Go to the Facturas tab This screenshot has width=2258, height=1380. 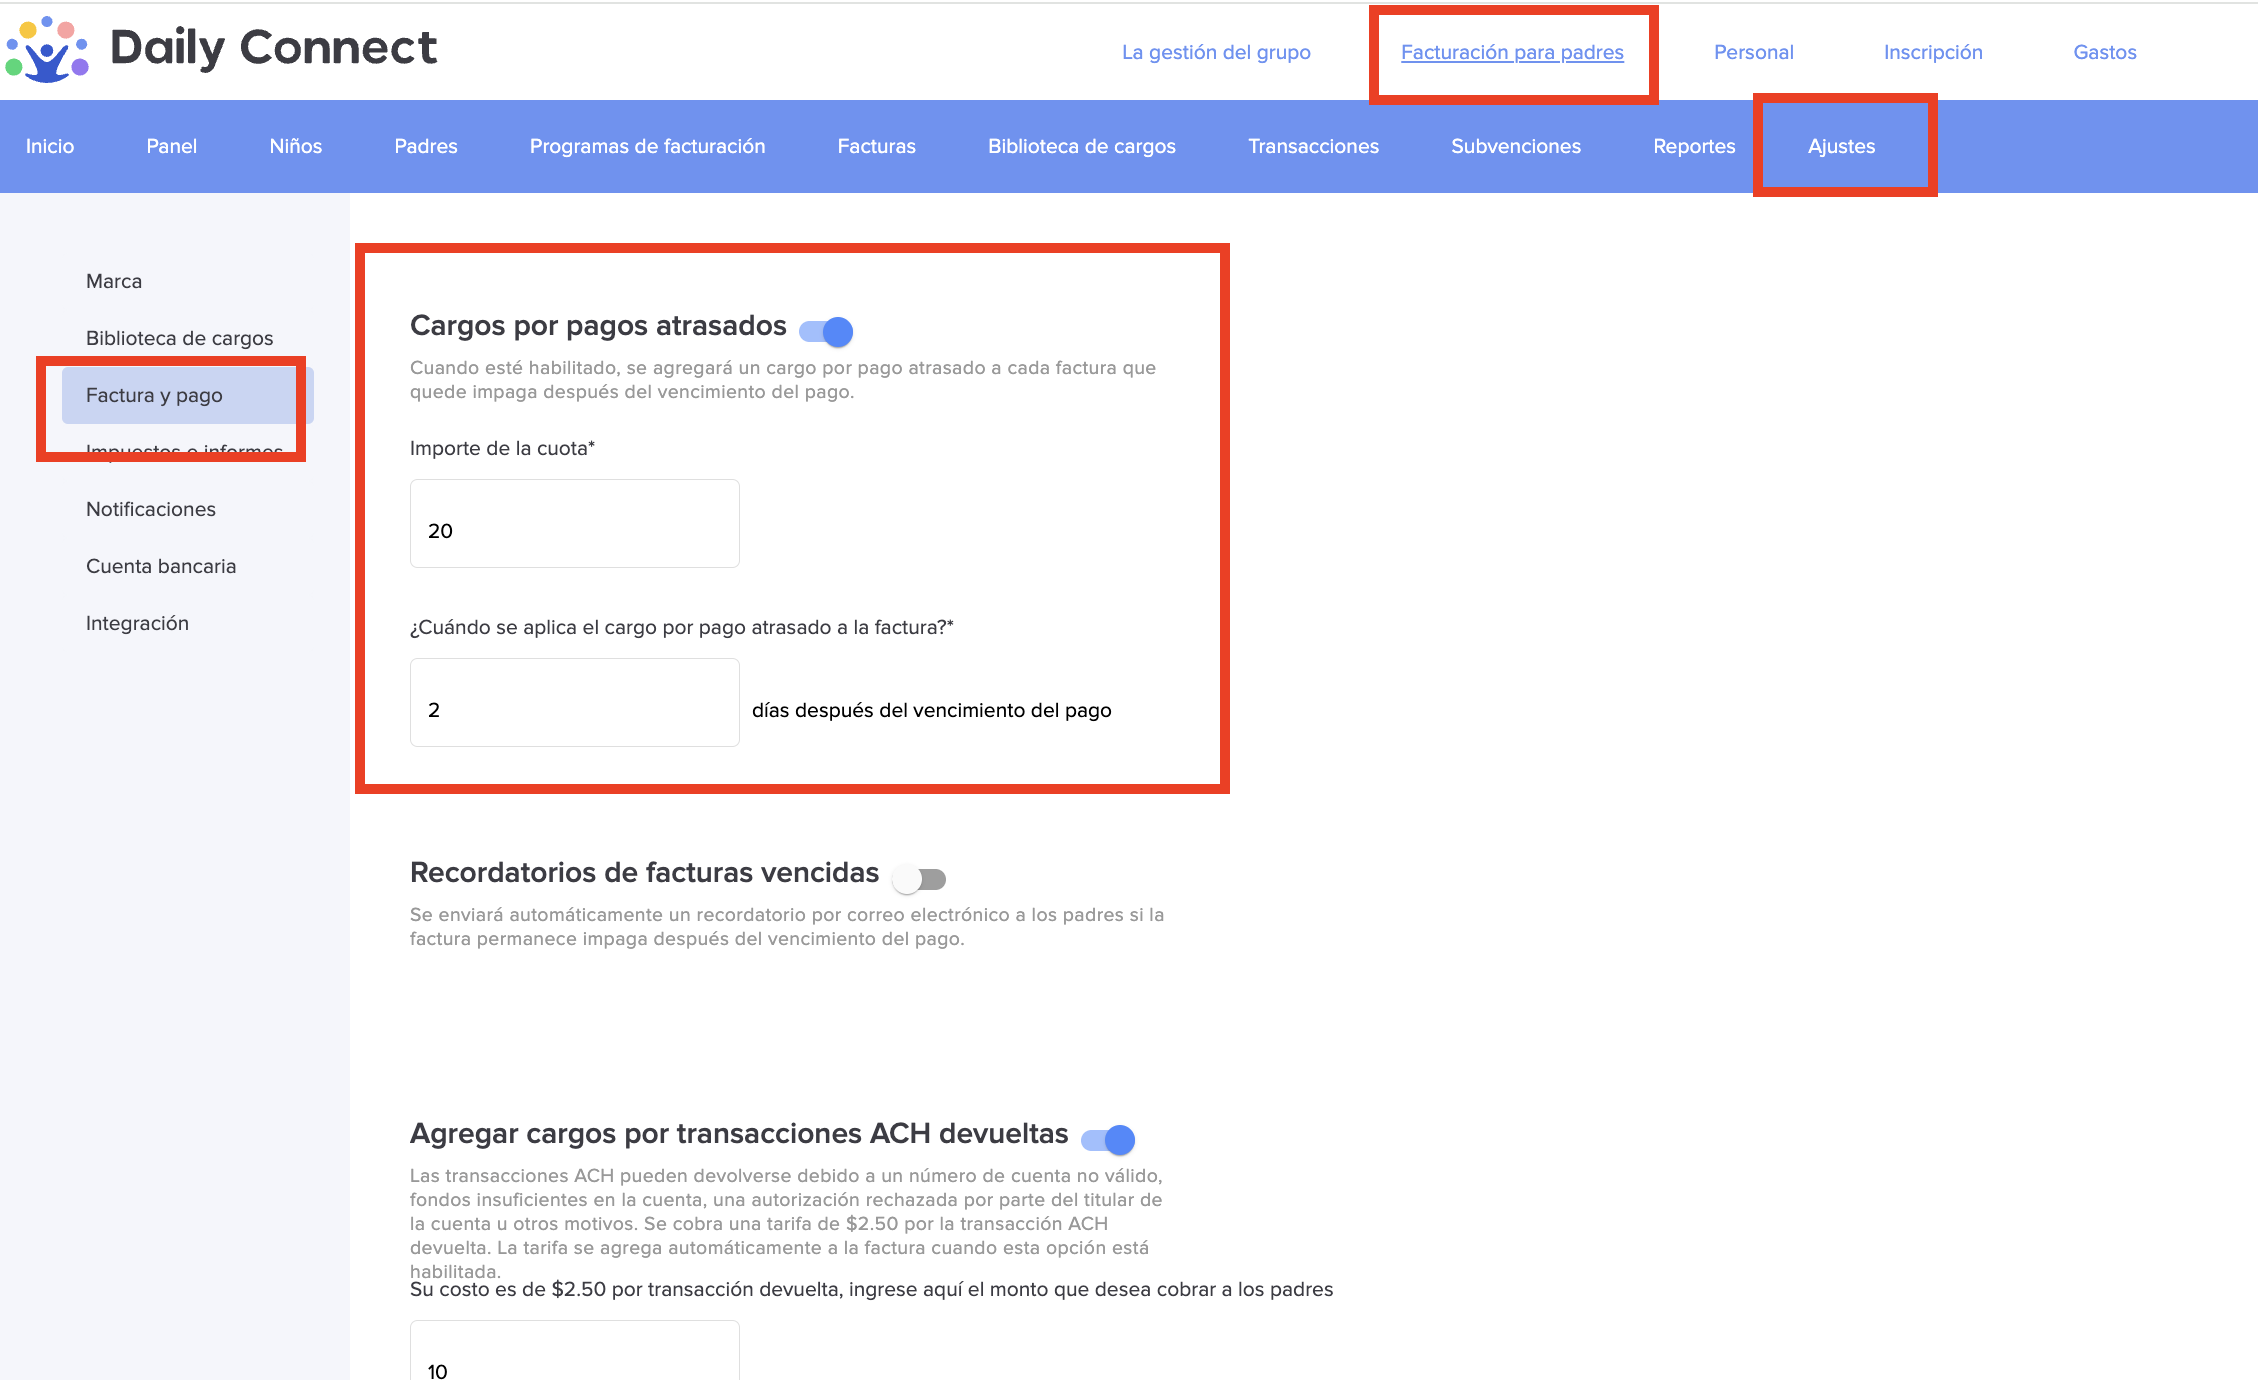[x=876, y=146]
